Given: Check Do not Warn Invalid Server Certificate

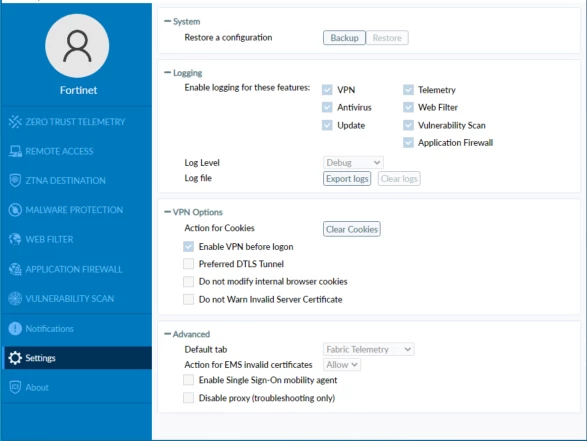Looking at the screenshot, I should (188, 299).
